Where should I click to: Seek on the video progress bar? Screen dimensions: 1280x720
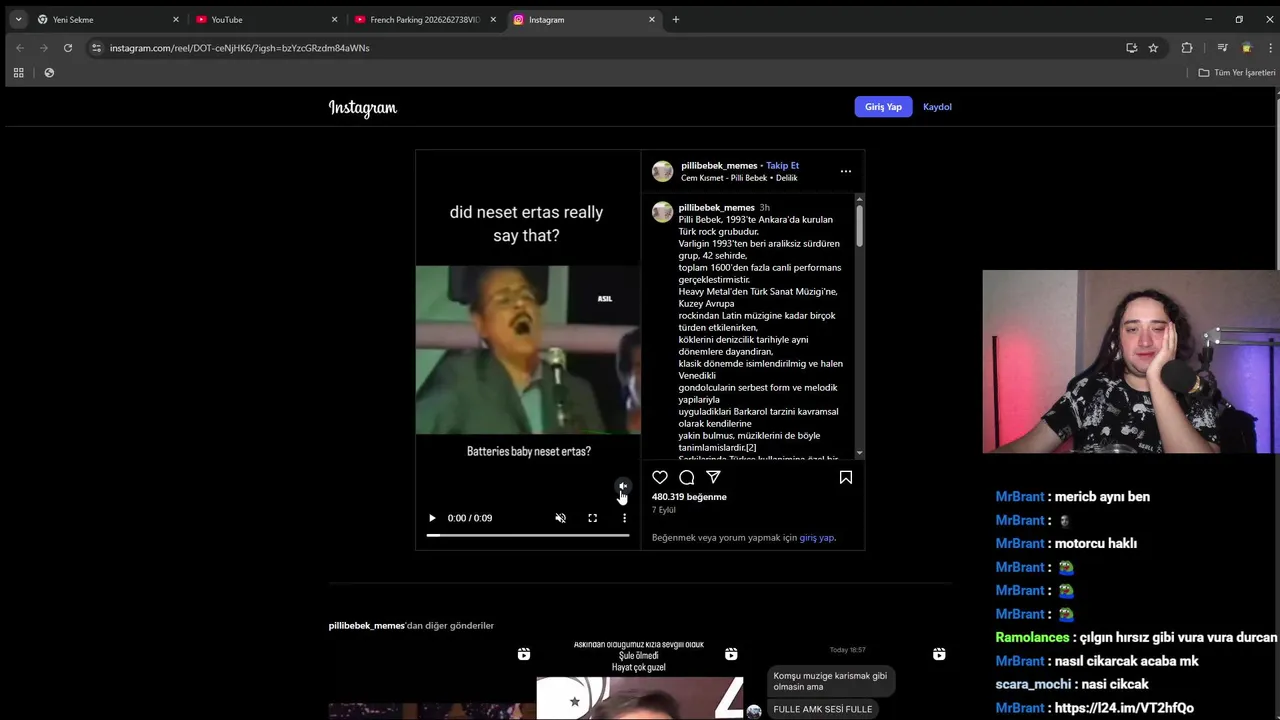(528, 536)
